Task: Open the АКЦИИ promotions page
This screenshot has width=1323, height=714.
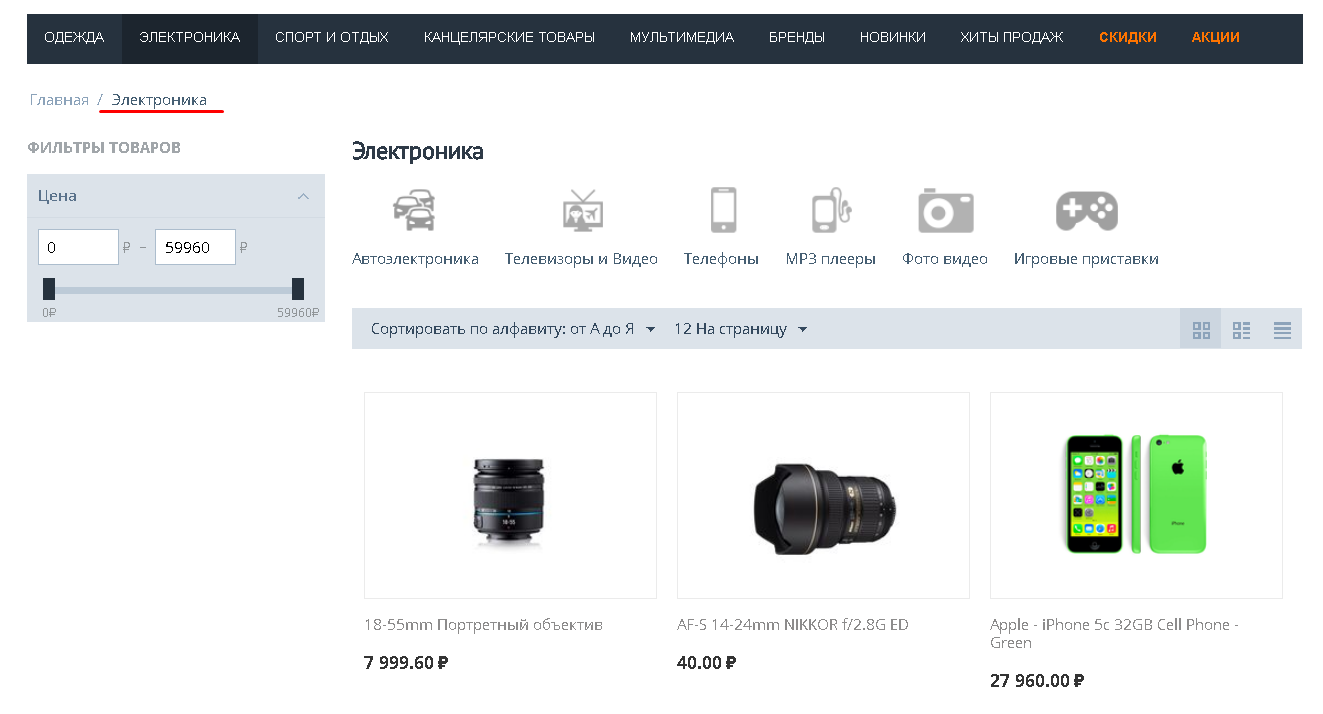Action: (1216, 38)
